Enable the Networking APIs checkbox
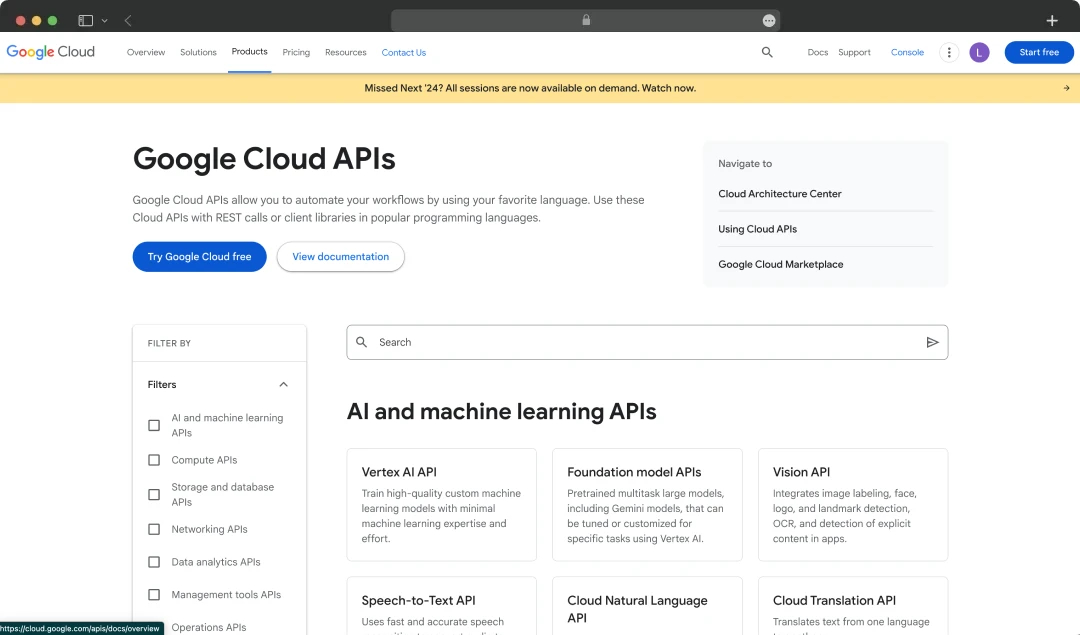The height and width of the screenshot is (635, 1080). [x=154, y=529]
